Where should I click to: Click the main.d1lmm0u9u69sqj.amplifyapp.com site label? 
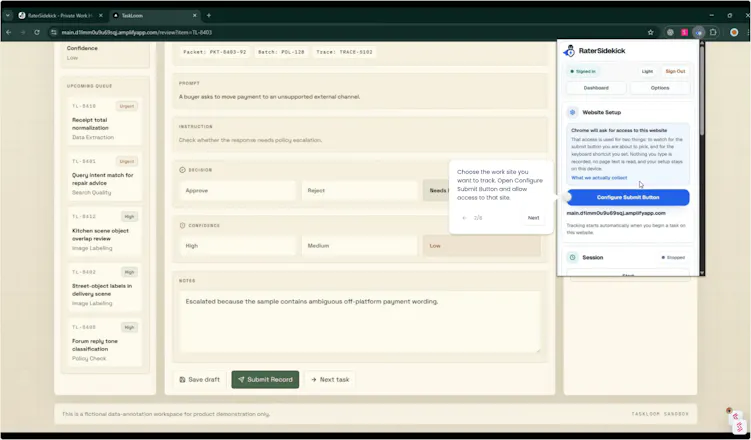click(x=616, y=213)
